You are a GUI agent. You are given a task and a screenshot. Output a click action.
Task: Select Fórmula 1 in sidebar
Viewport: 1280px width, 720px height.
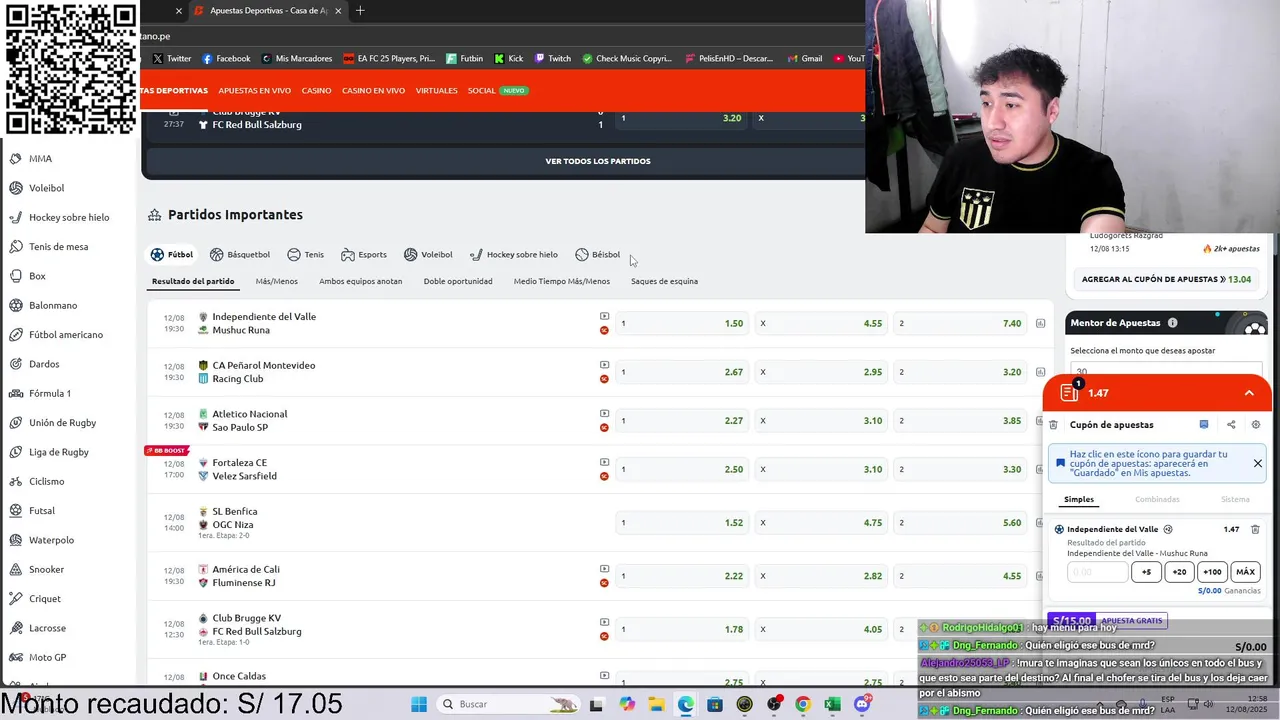(50, 393)
